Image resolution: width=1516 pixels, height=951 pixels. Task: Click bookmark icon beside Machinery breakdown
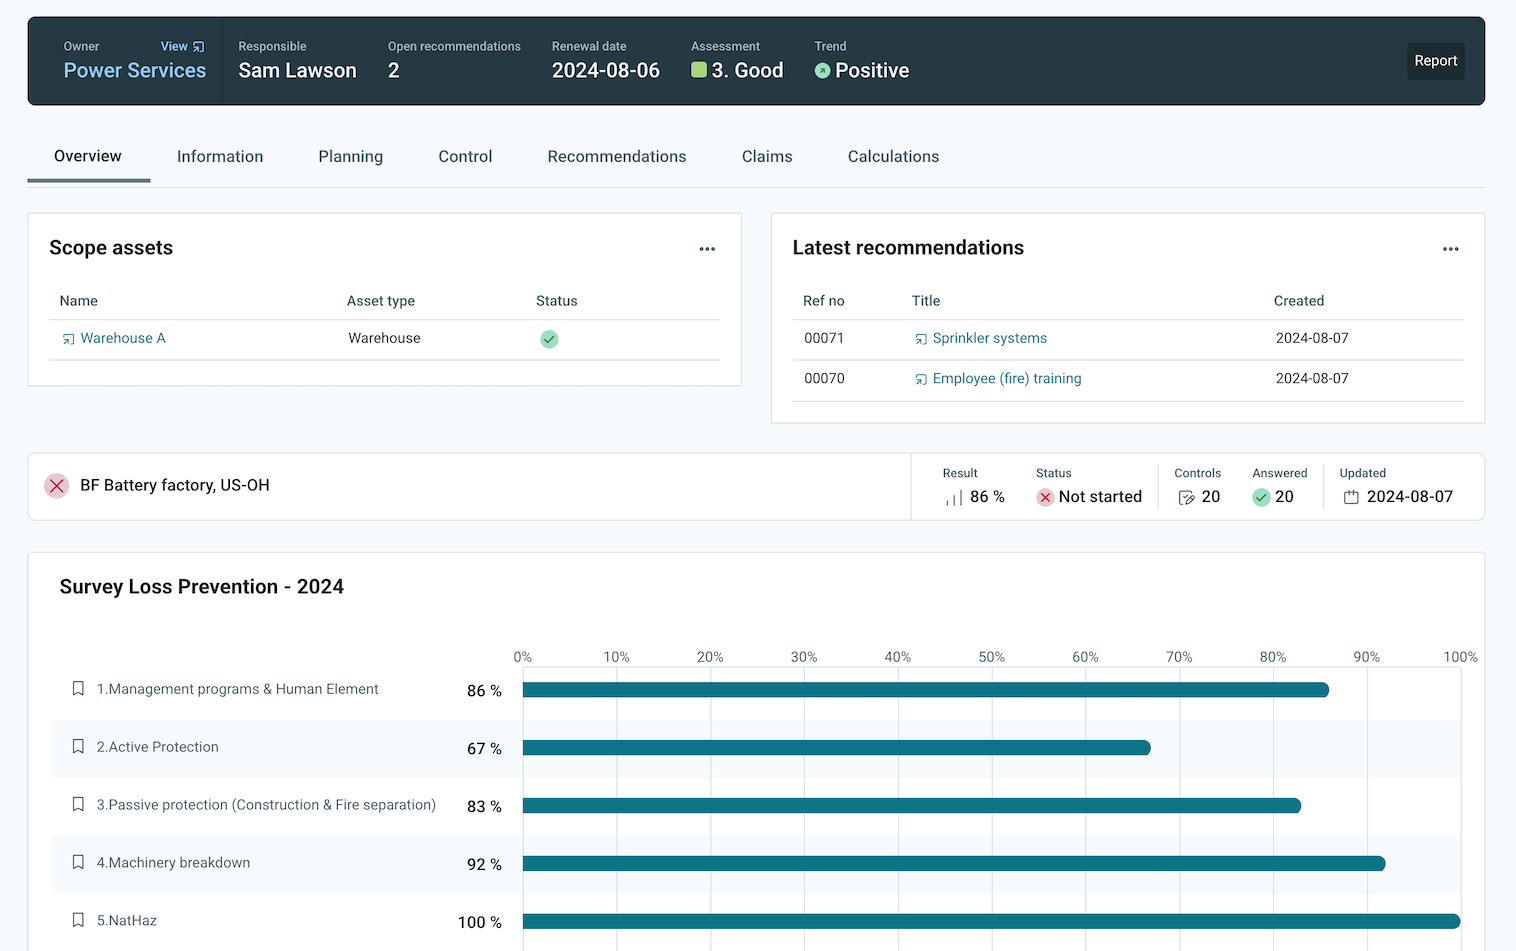[78, 863]
